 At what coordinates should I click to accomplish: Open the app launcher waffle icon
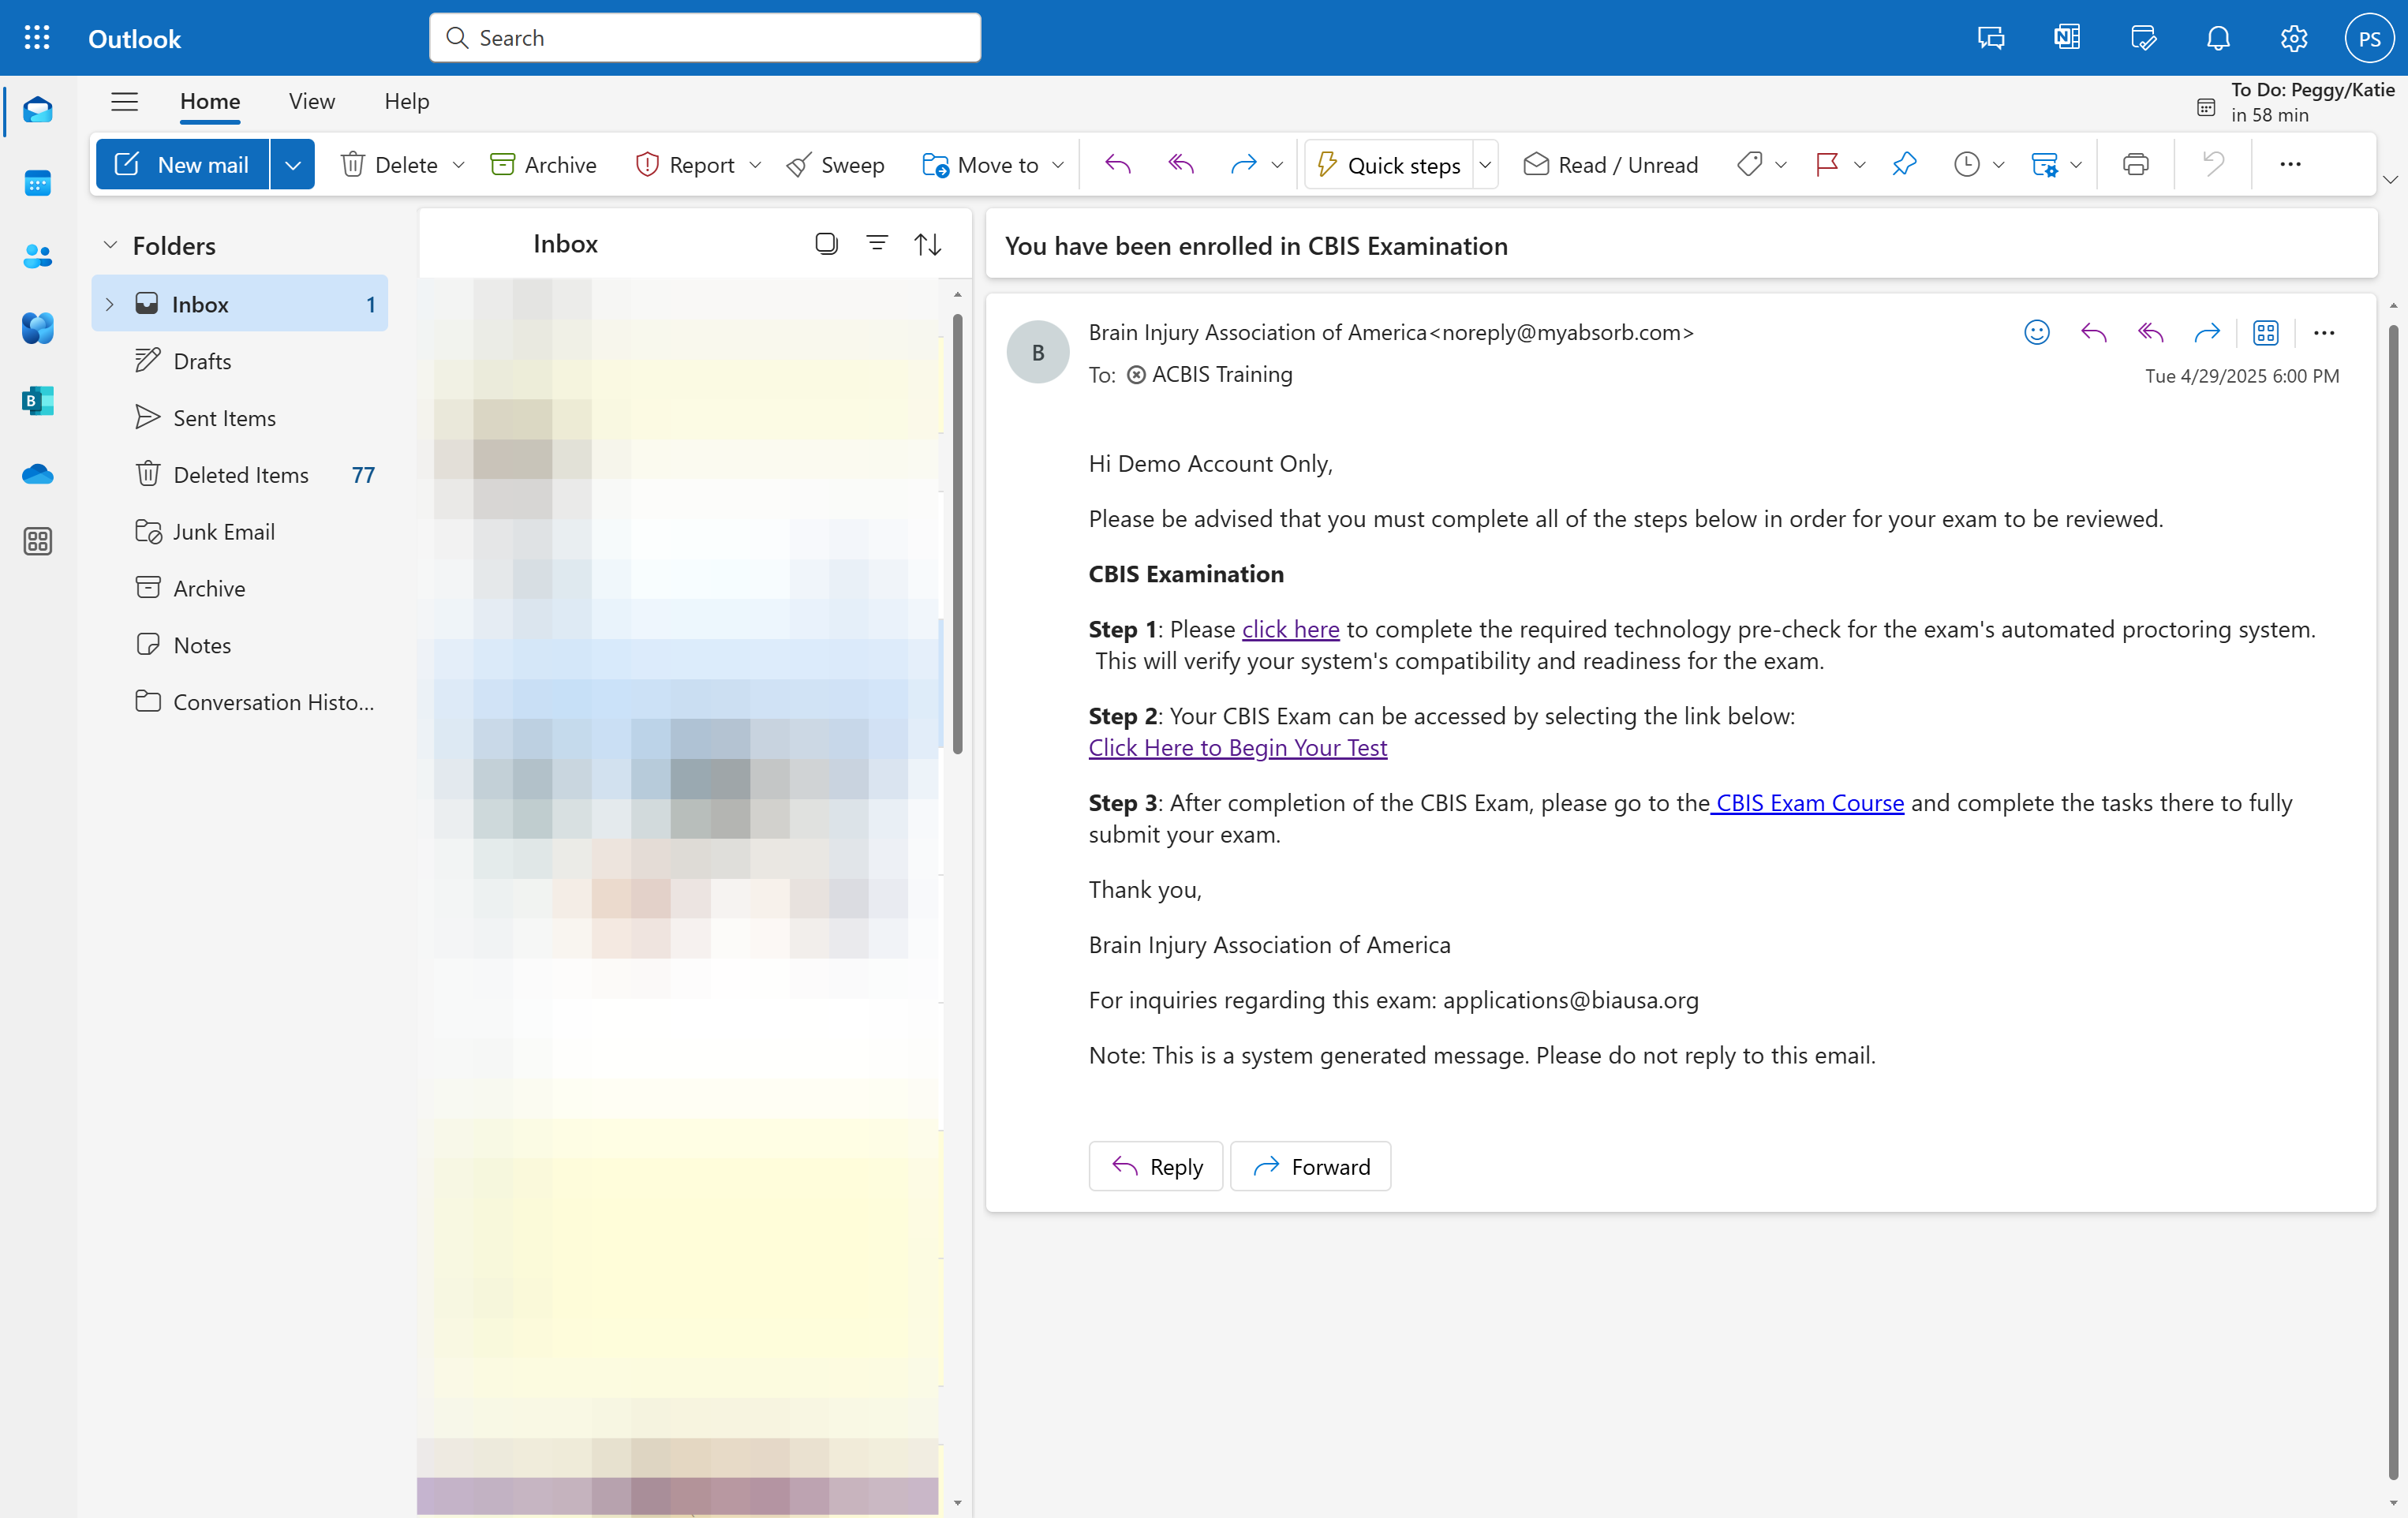tap(37, 38)
